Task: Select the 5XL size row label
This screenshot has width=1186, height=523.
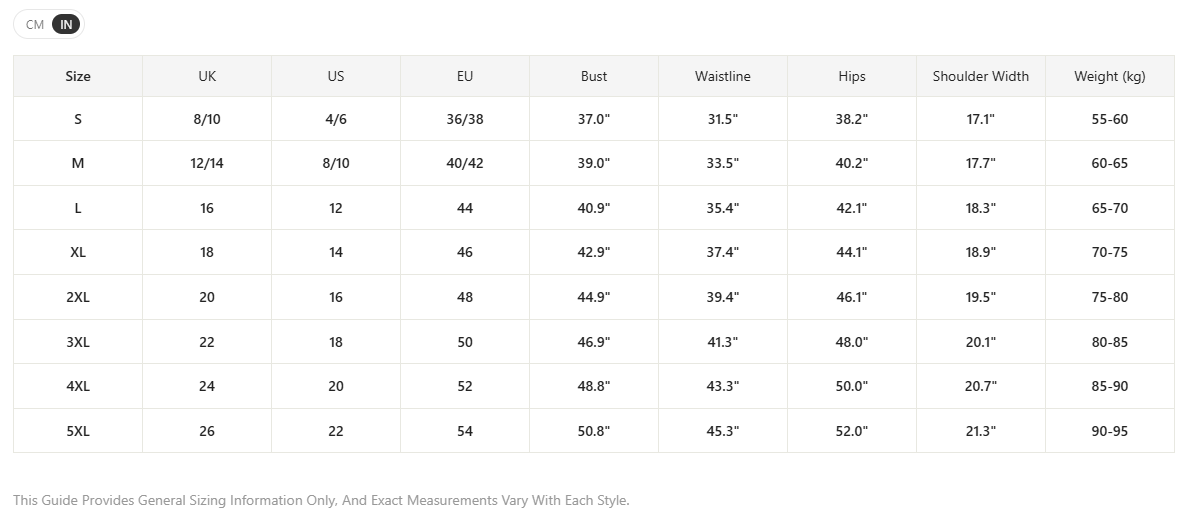Action: [78, 431]
